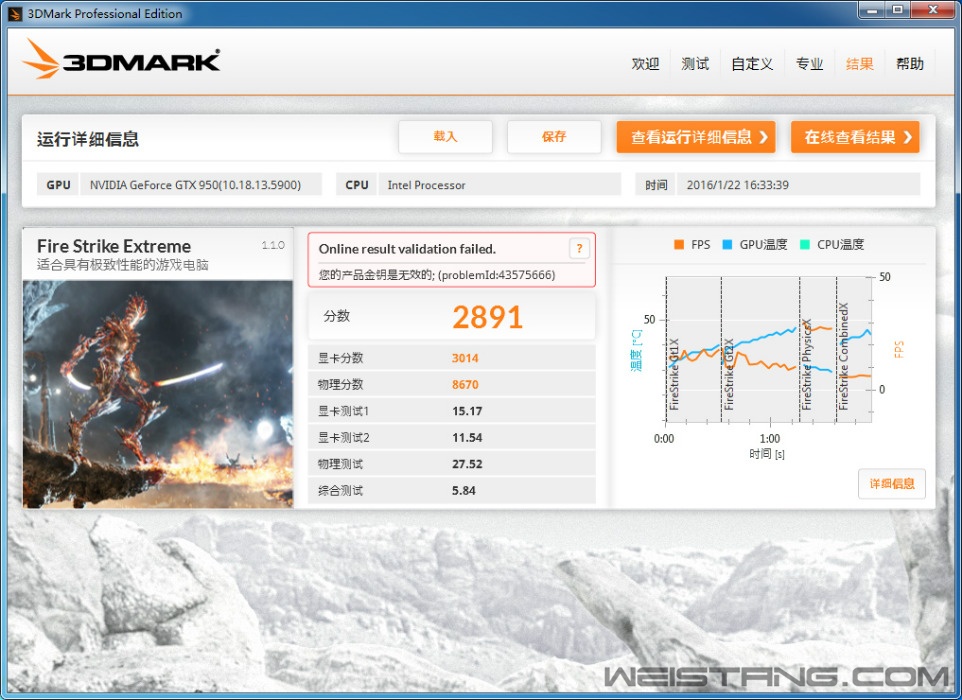Open the 欢迎 tab

point(645,64)
